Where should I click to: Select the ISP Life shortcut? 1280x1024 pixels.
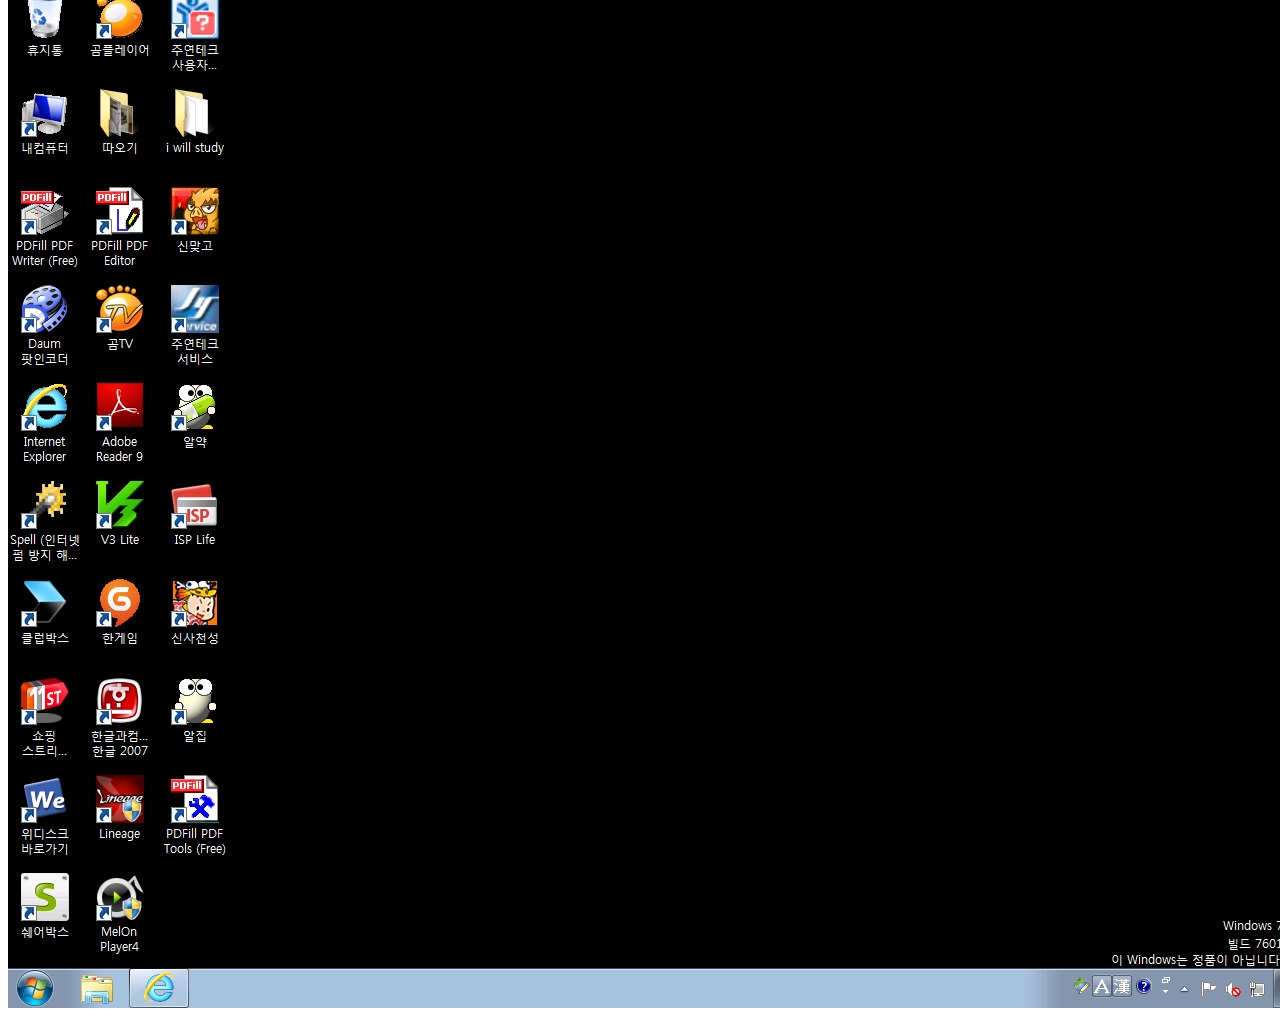[194, 514]
